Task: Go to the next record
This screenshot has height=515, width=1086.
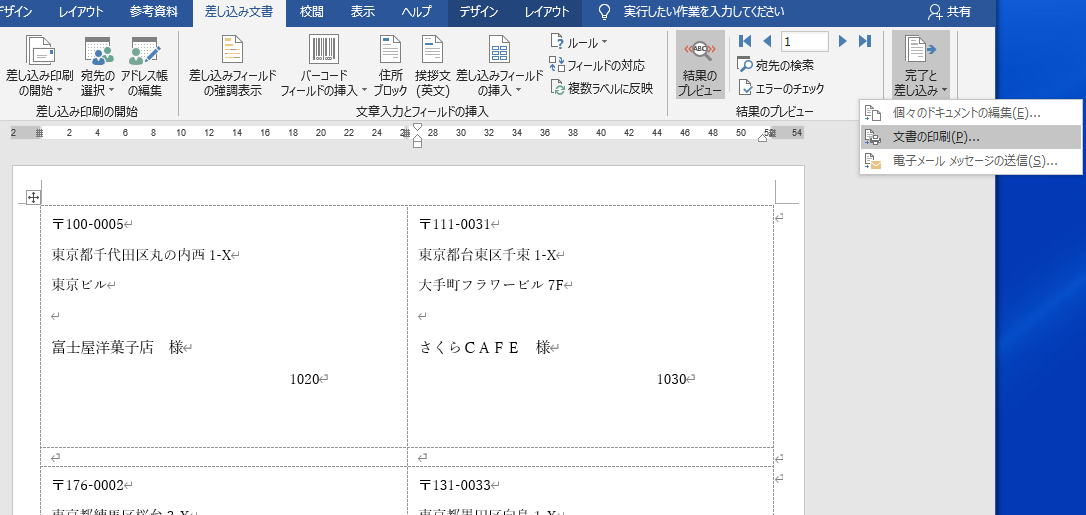Action: [843, 41]
